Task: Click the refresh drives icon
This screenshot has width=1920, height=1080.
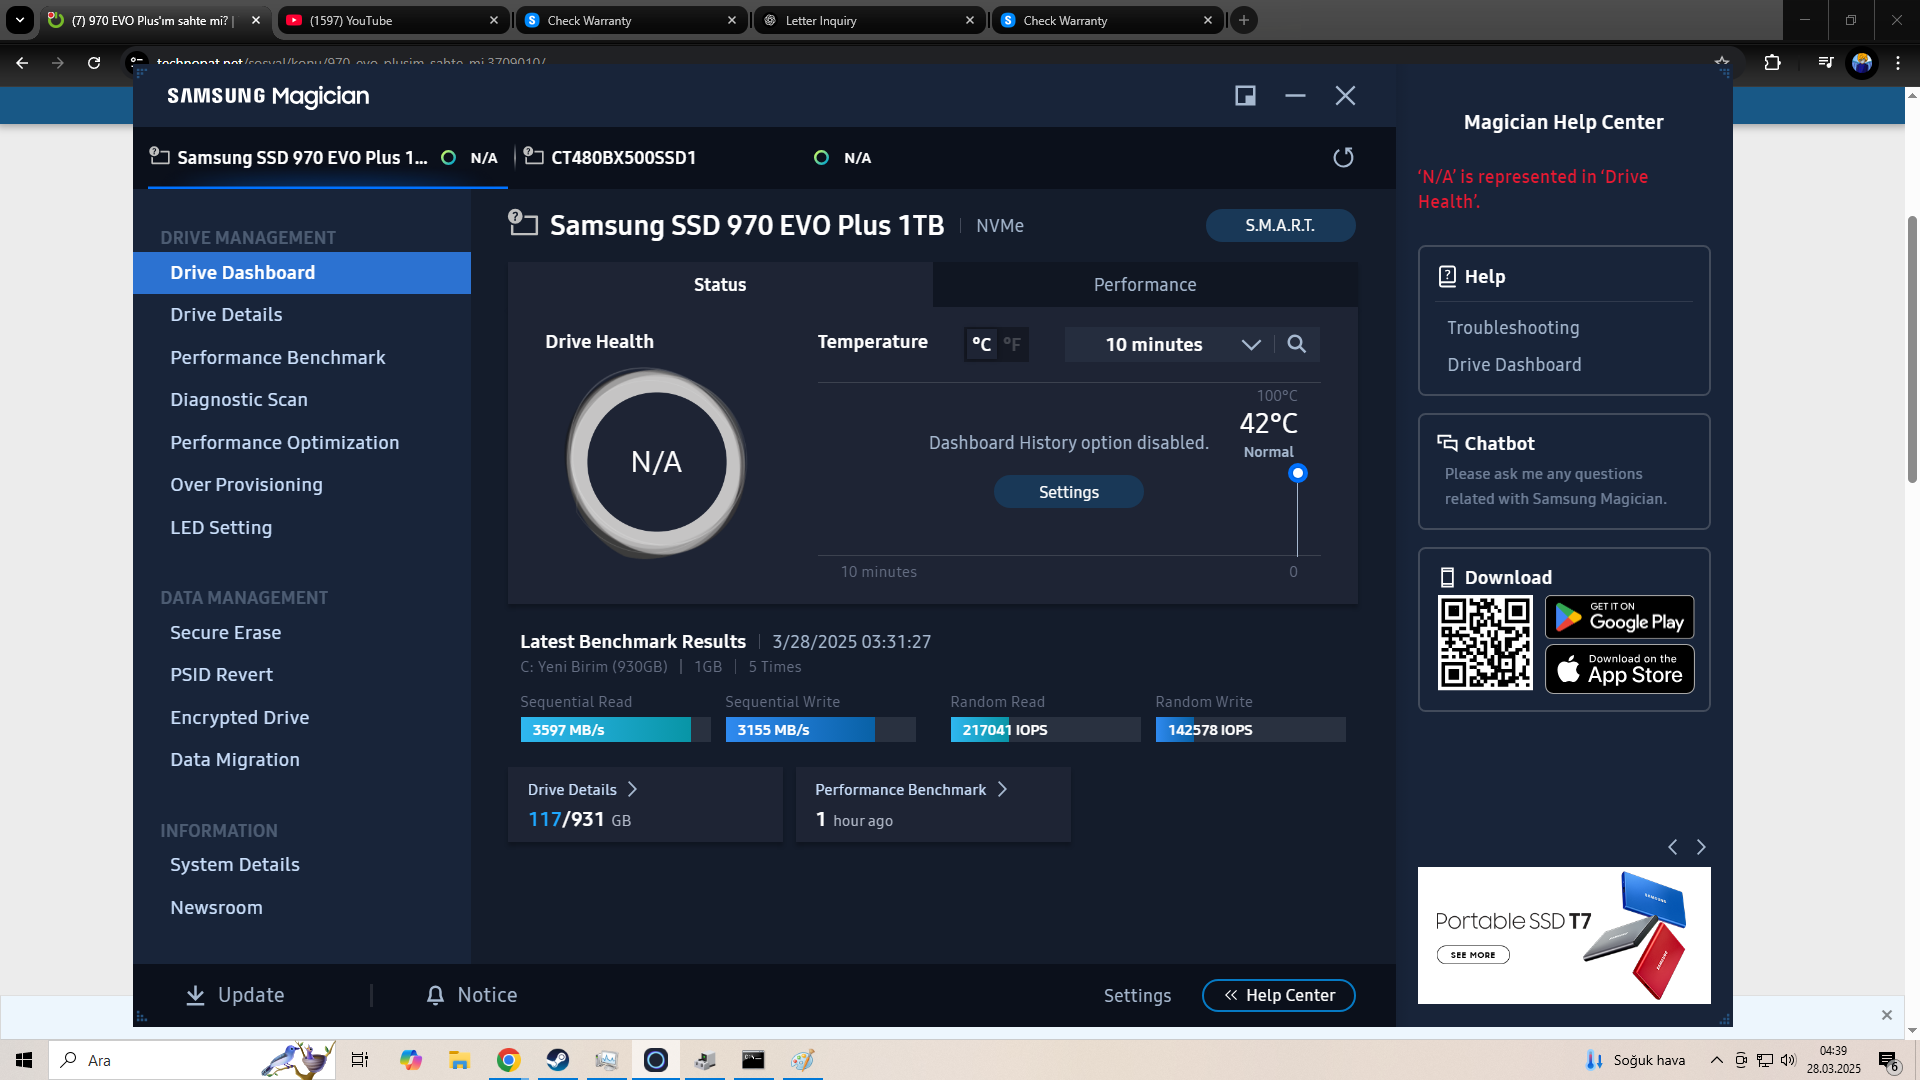Action: 1343,158
